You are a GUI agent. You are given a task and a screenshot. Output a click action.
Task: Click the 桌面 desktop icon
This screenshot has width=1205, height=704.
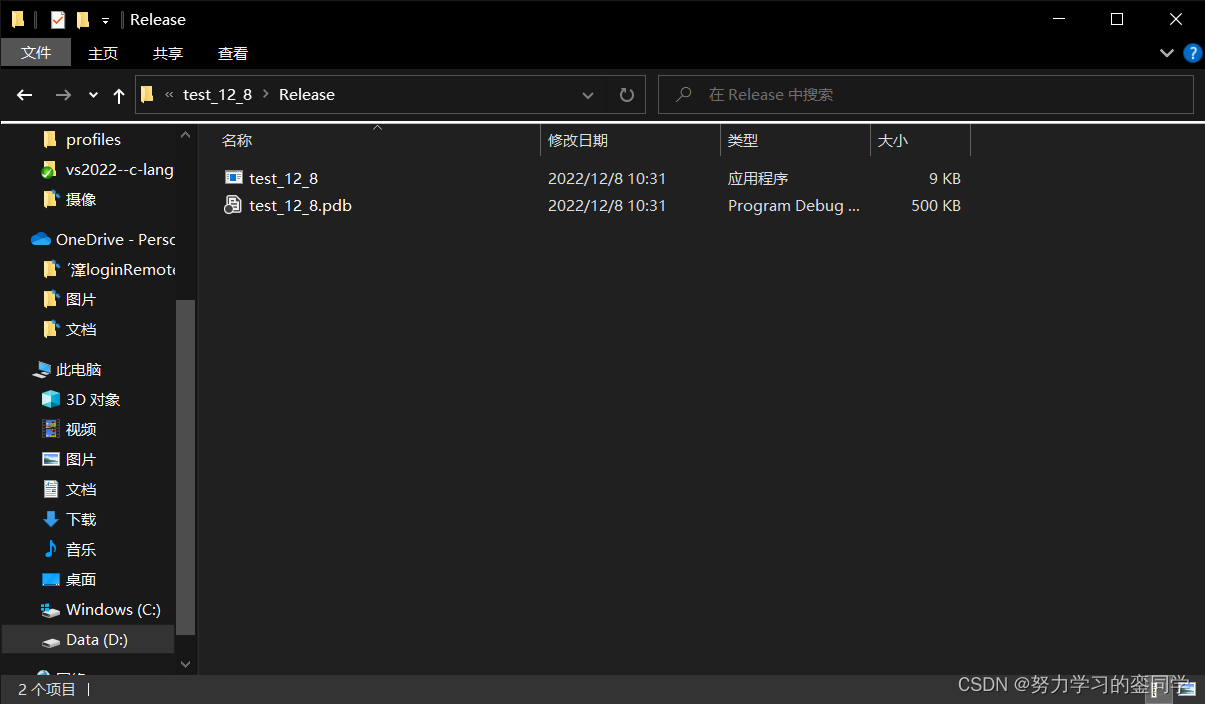click(x=51, y=580)
